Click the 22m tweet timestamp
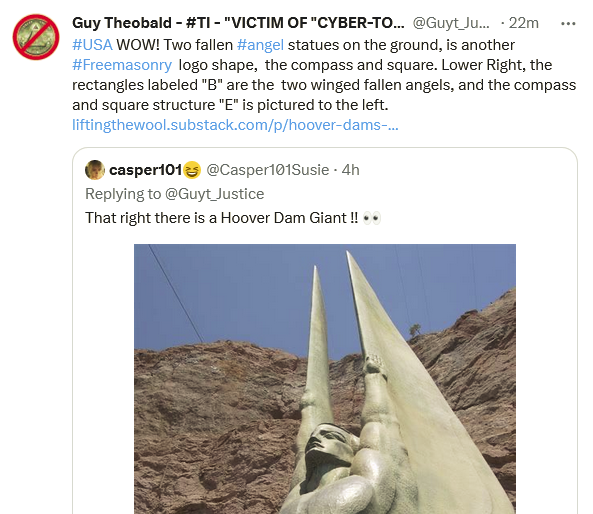593x514 pixels. click(x=523, y=23)
